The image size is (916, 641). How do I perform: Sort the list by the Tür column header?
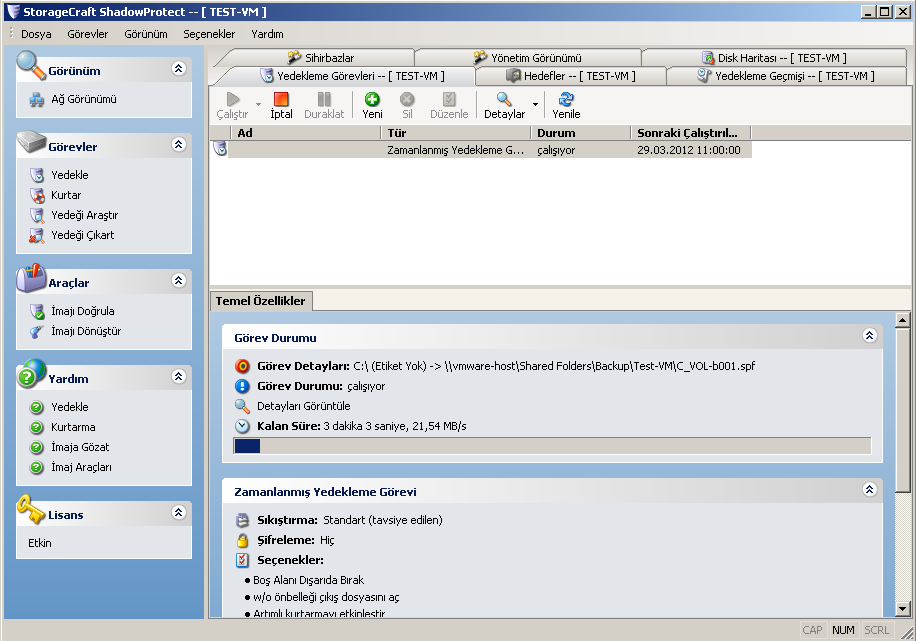pos(456,133)
